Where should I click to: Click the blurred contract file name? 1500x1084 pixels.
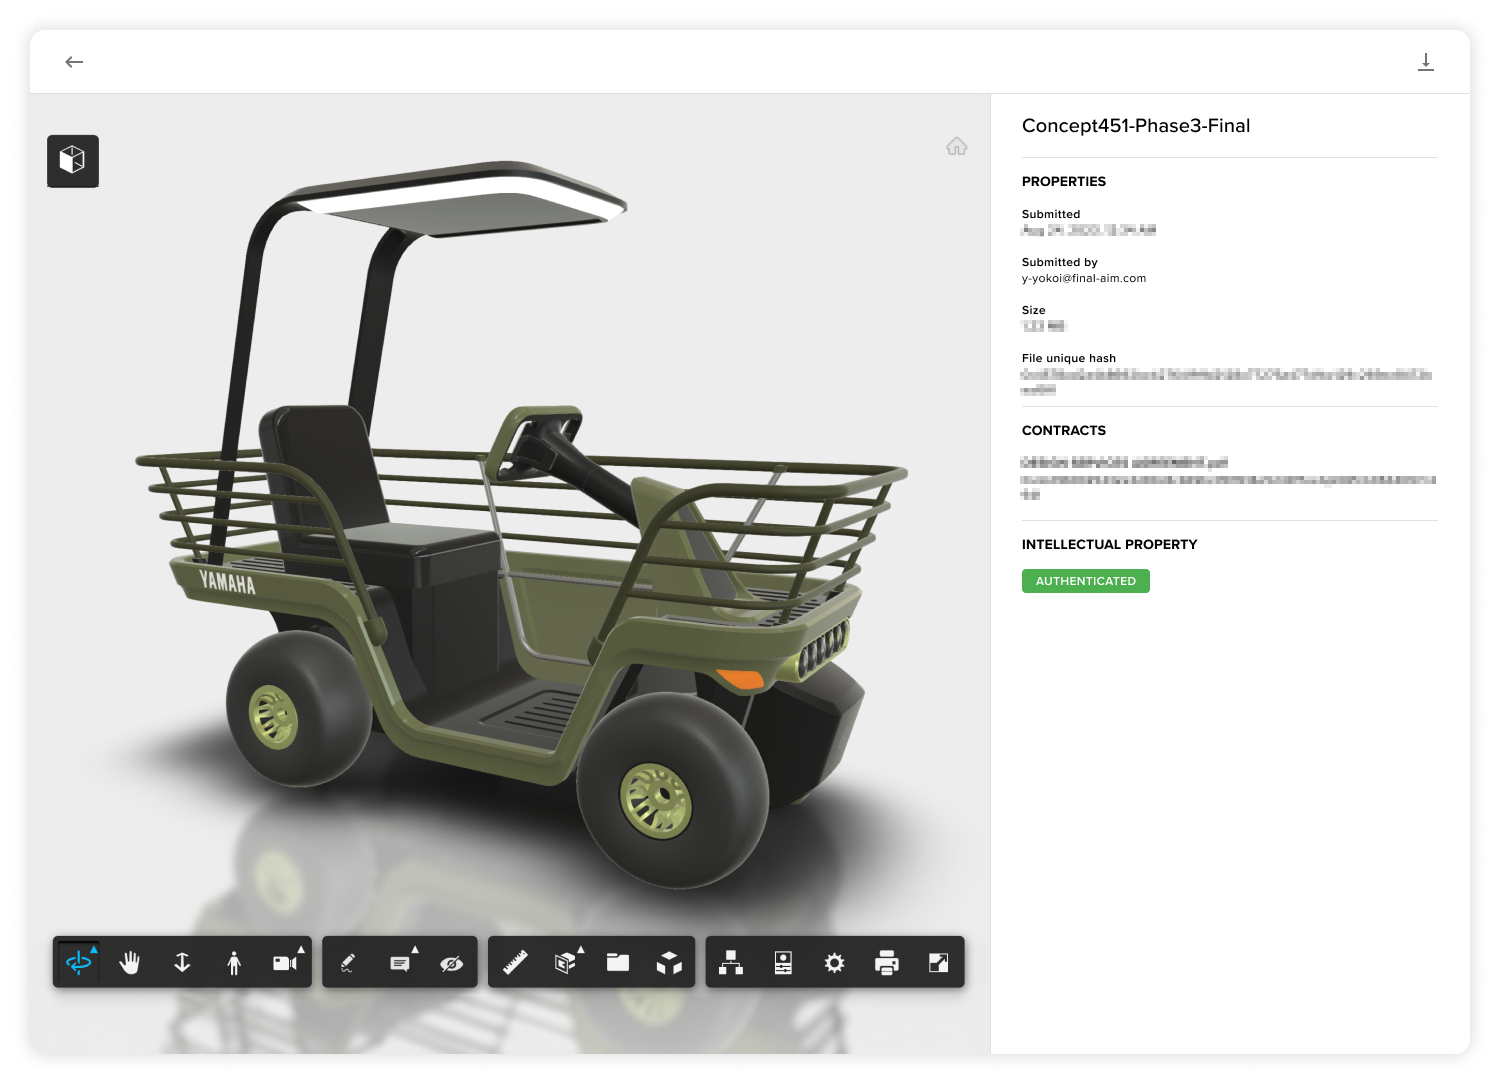tap(1124, 462)
